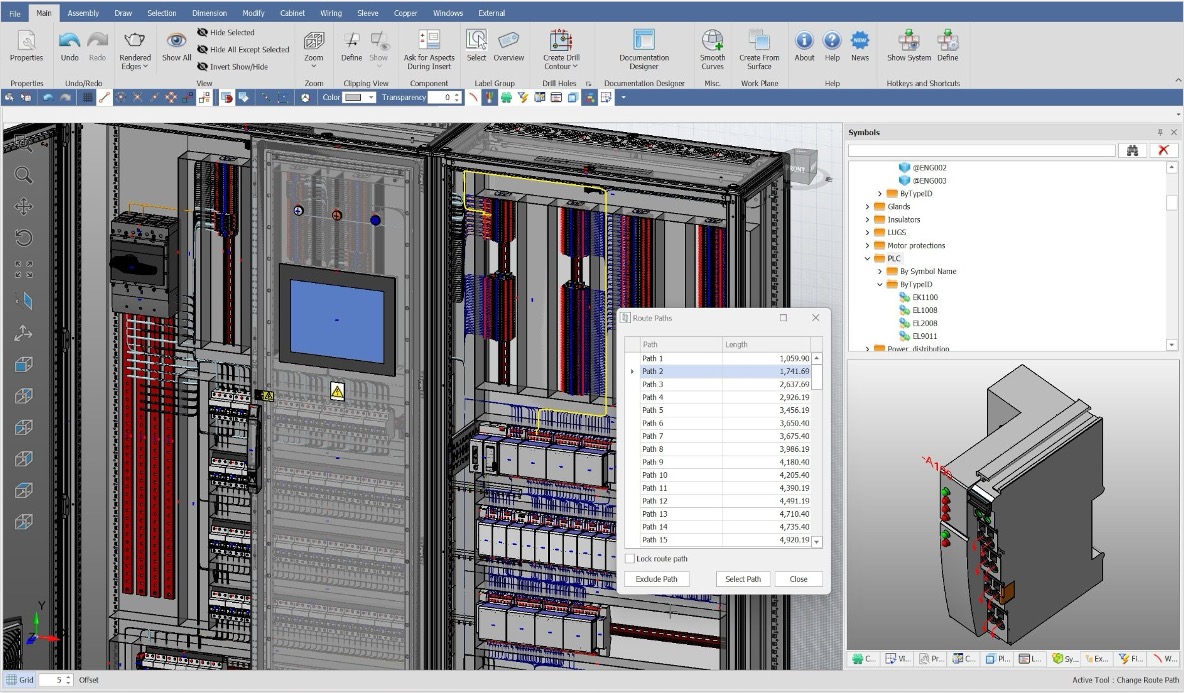1184x693 pixels.
Task: Click the color swatch next to Color label
Action: (352, 97)
